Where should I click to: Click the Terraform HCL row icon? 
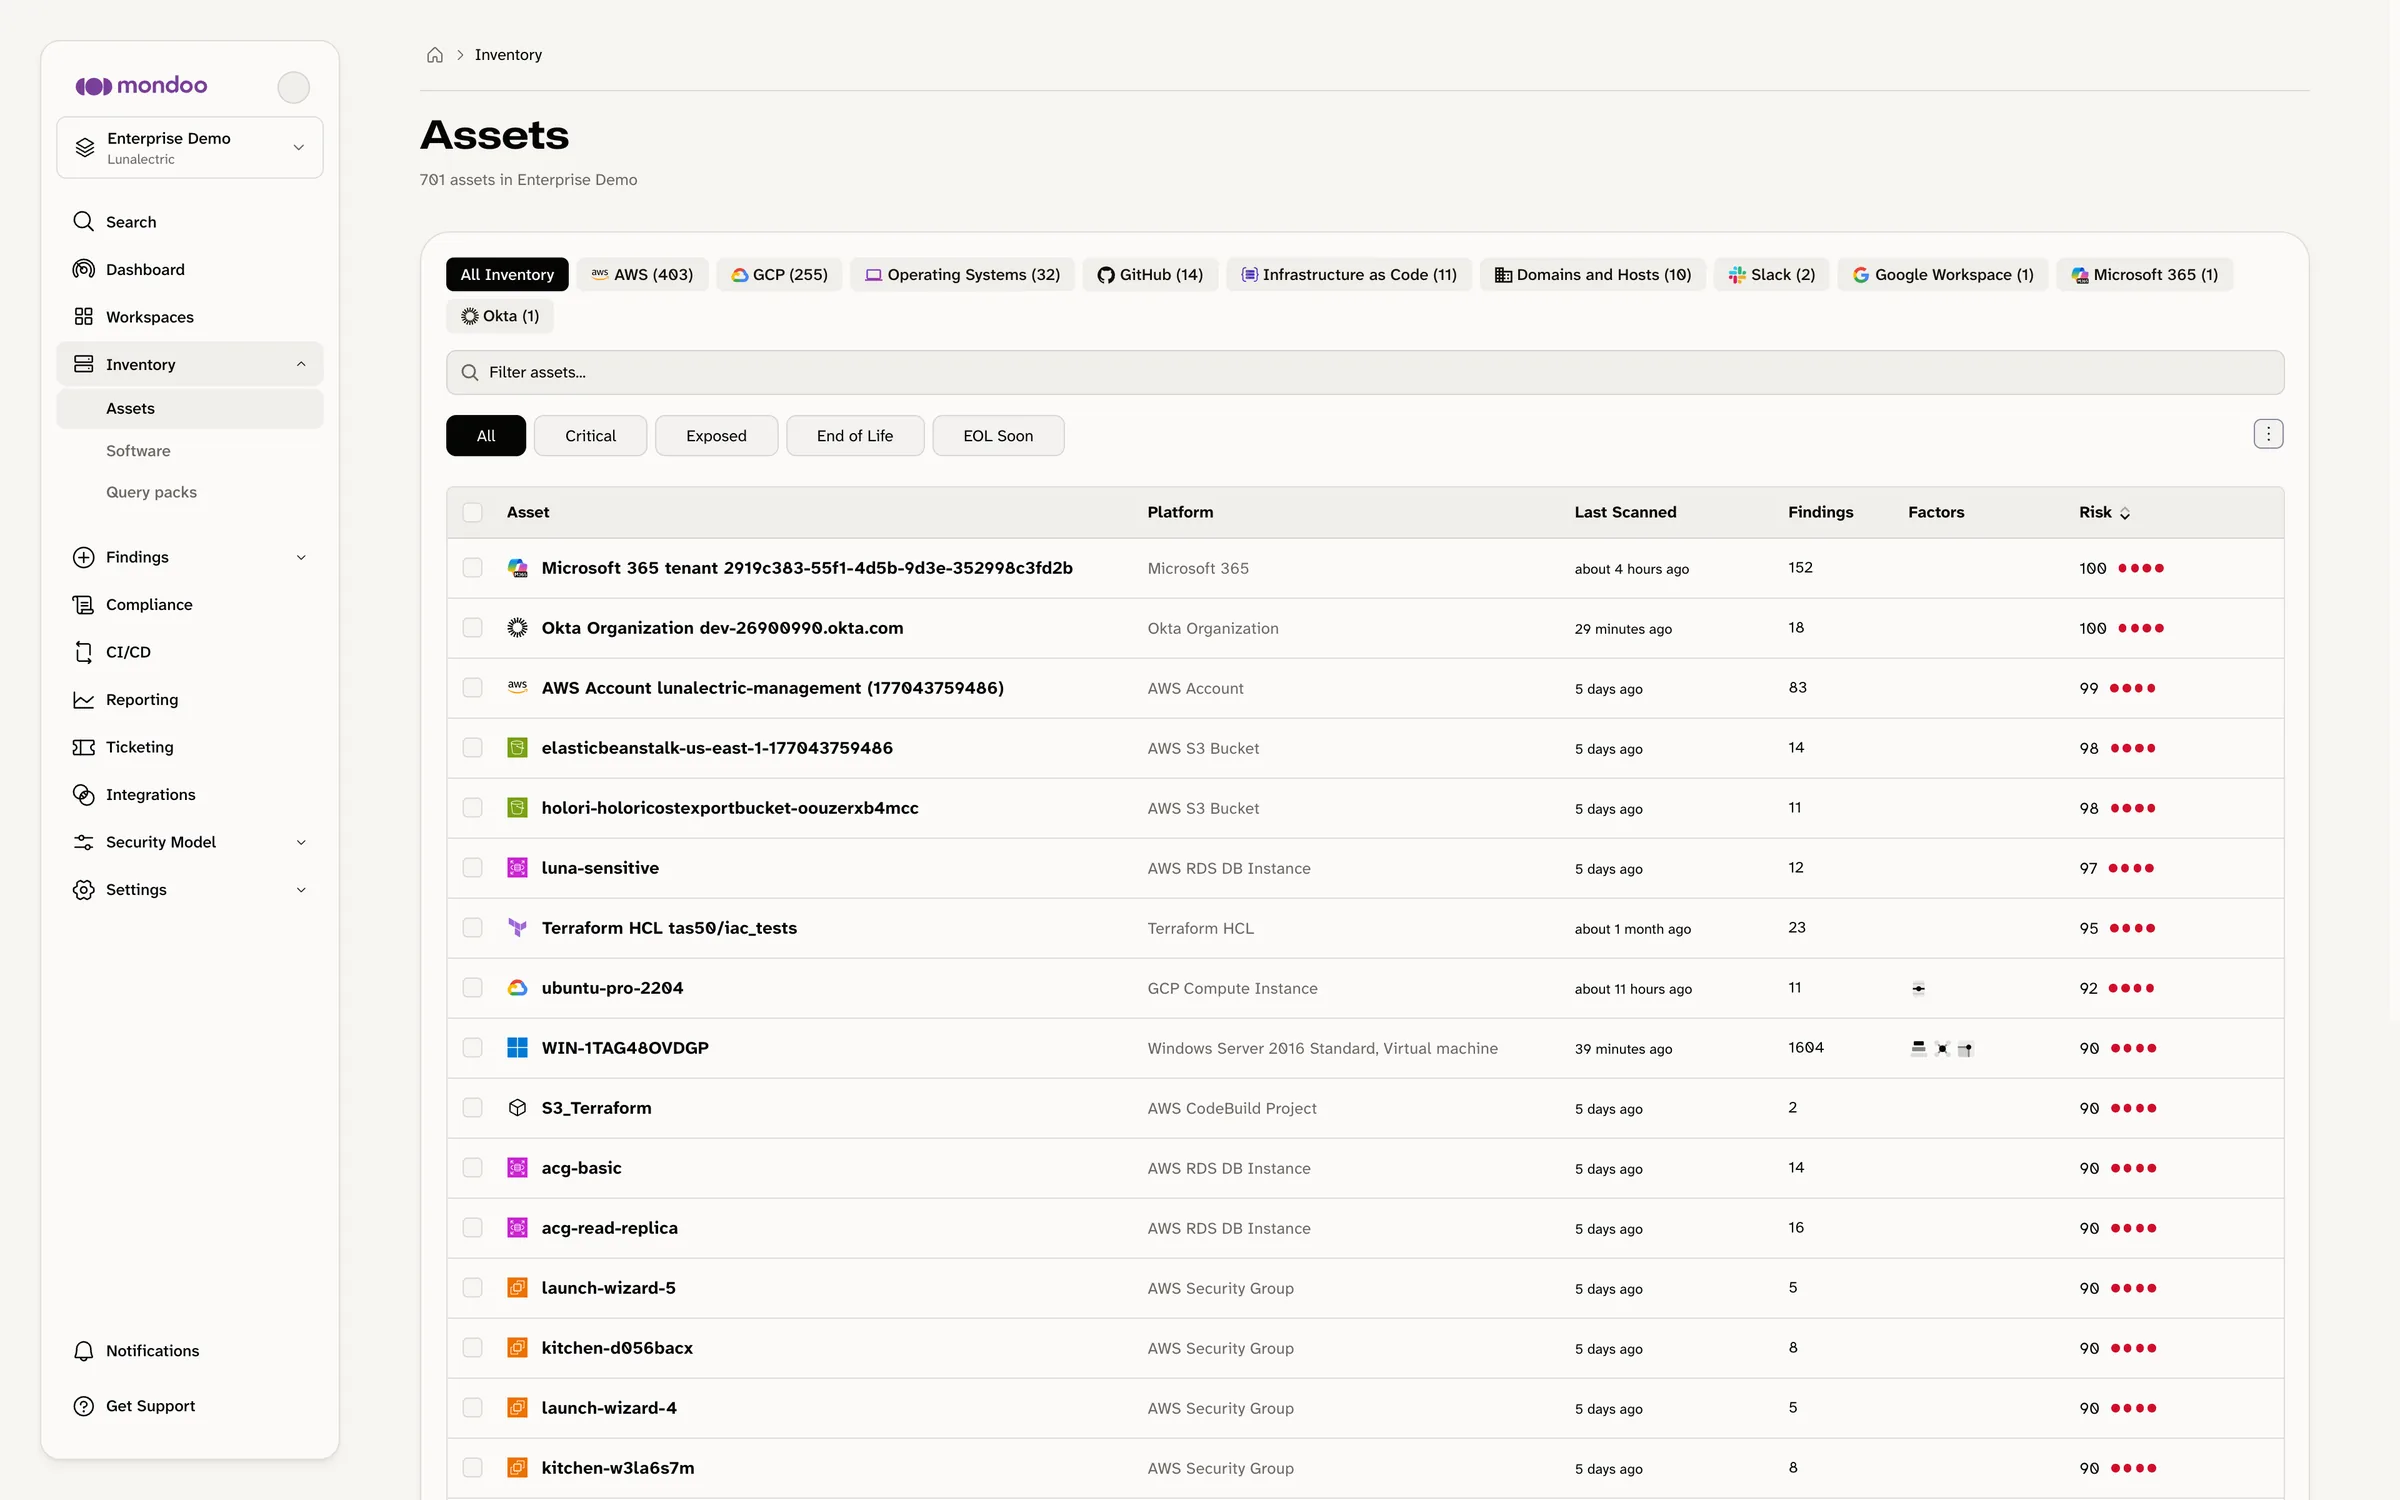(517, 928)
